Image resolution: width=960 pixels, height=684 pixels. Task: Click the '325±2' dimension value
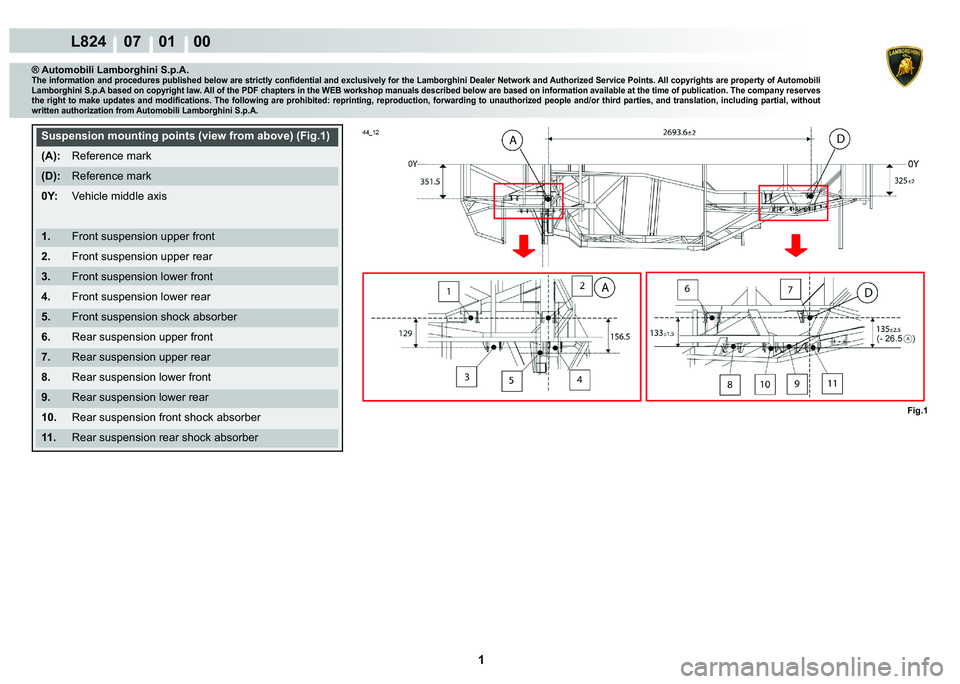click(x=904, y=180)
